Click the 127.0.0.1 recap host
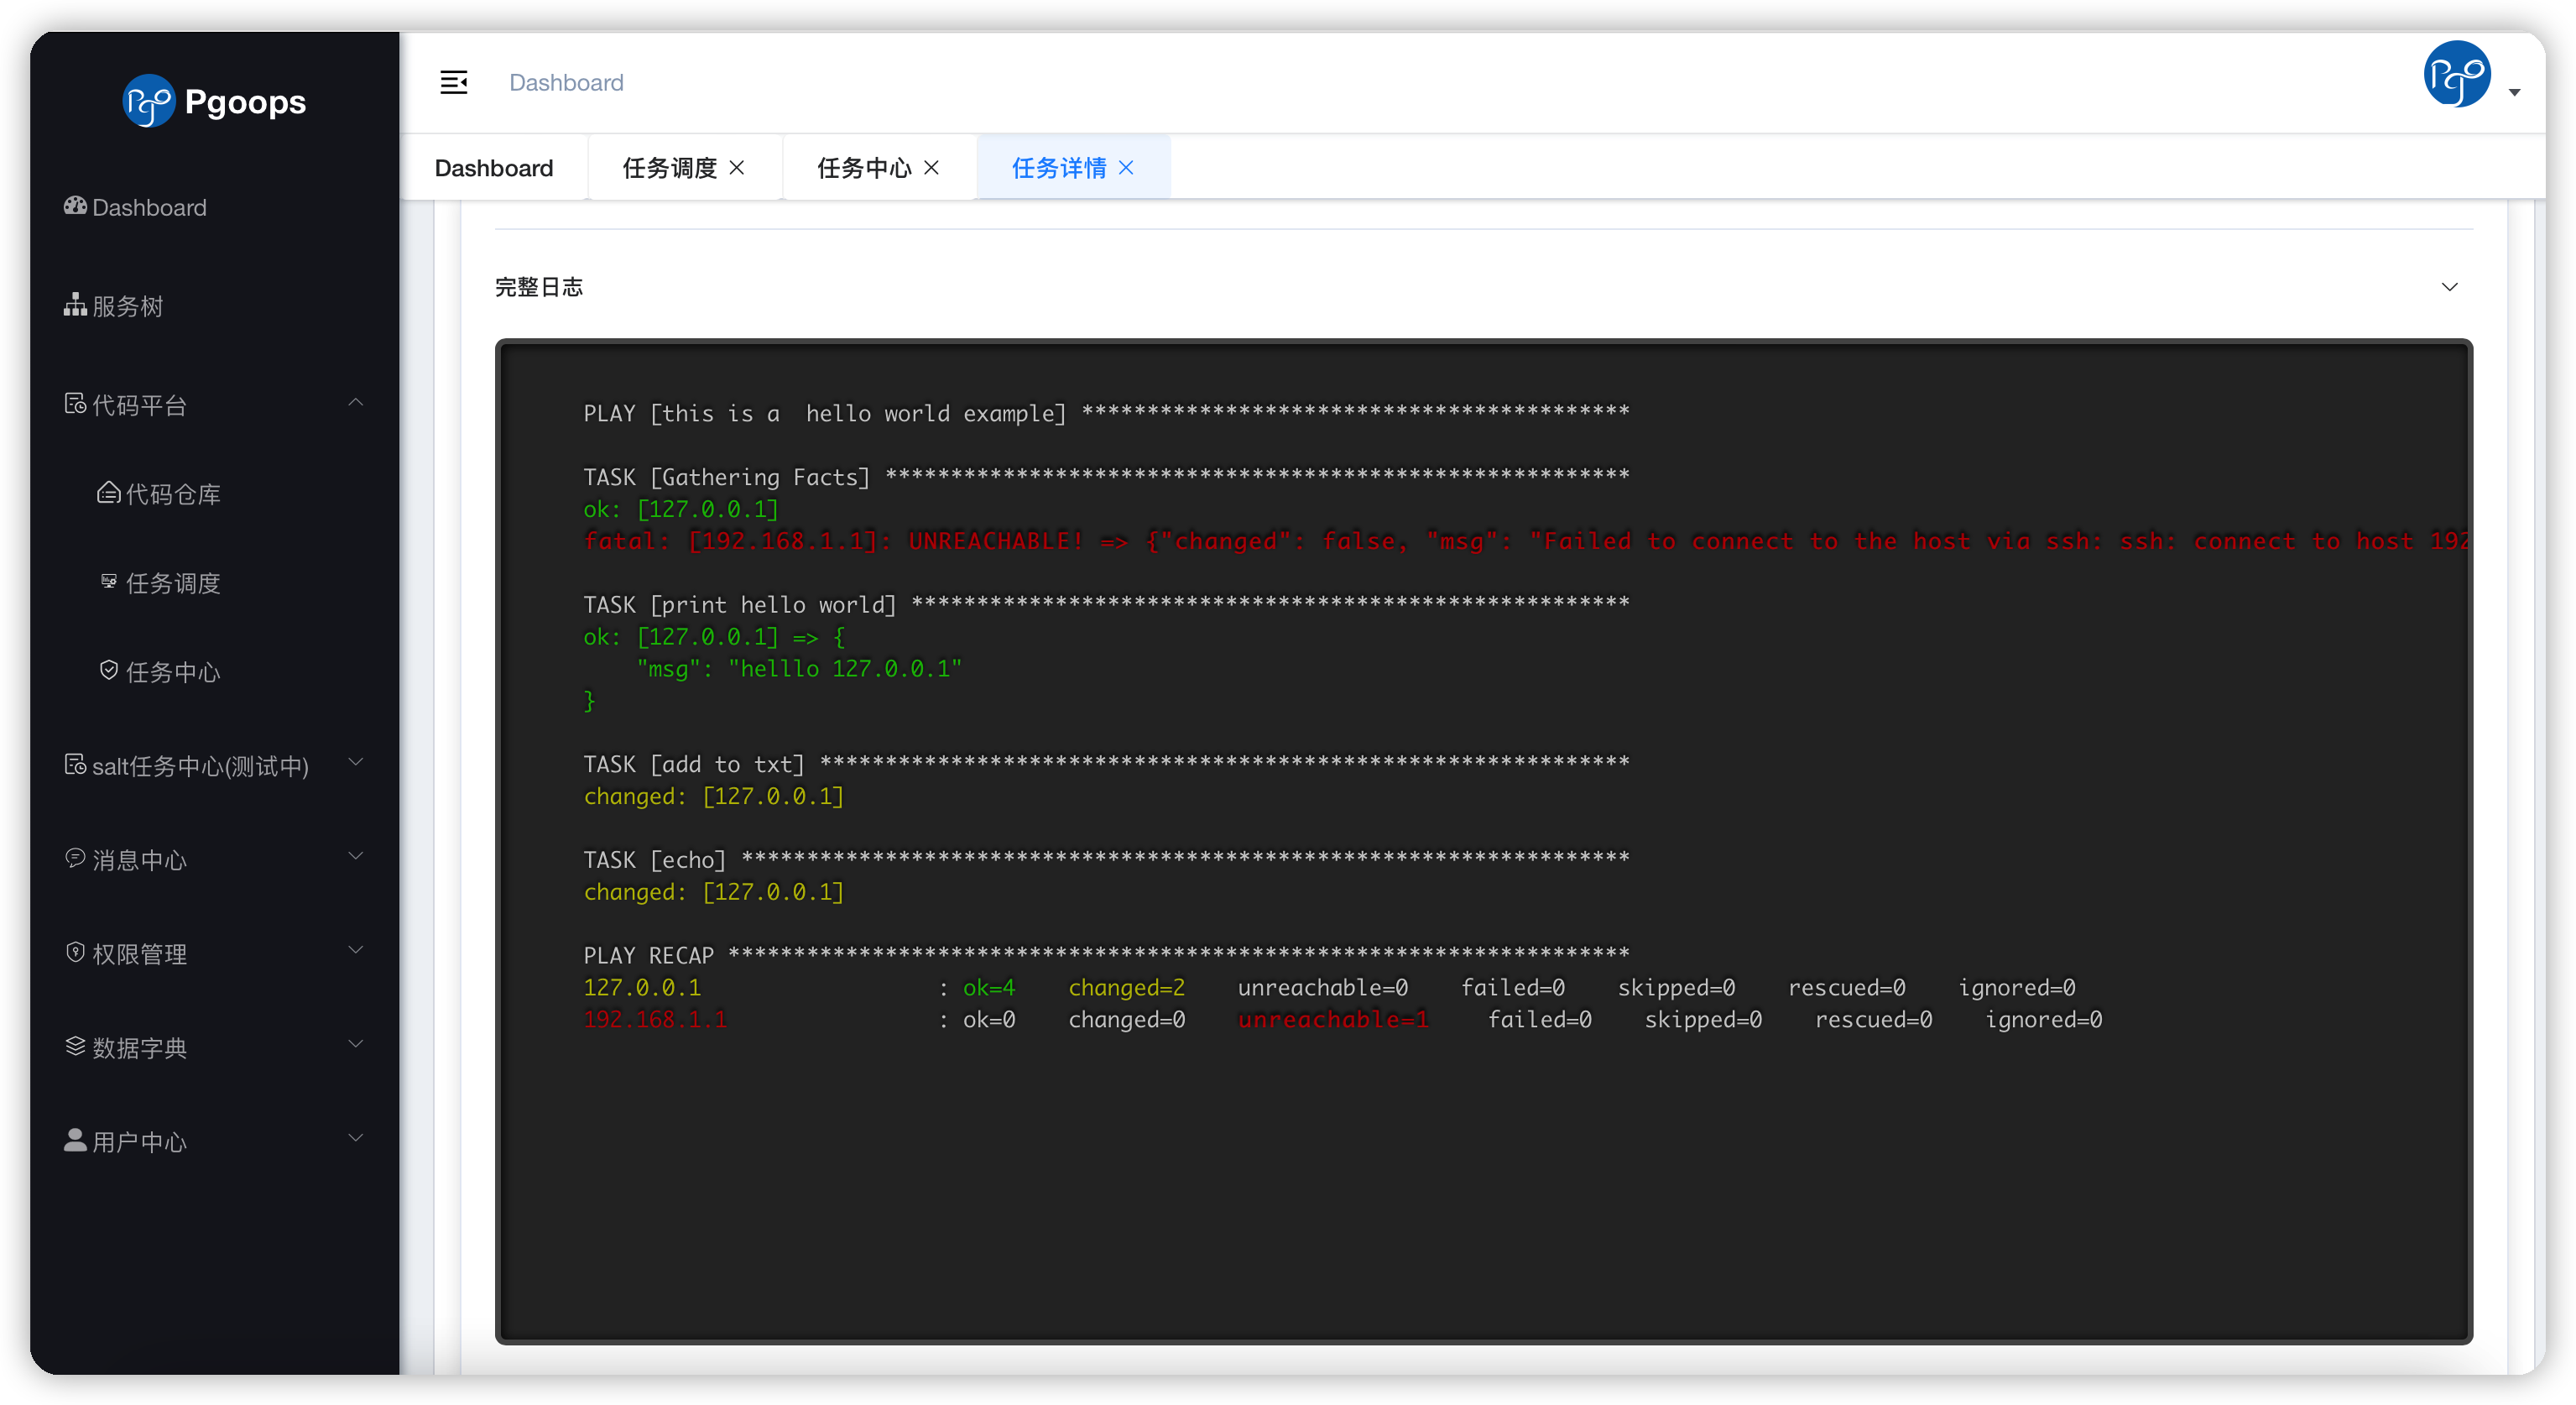 point(642,987)
